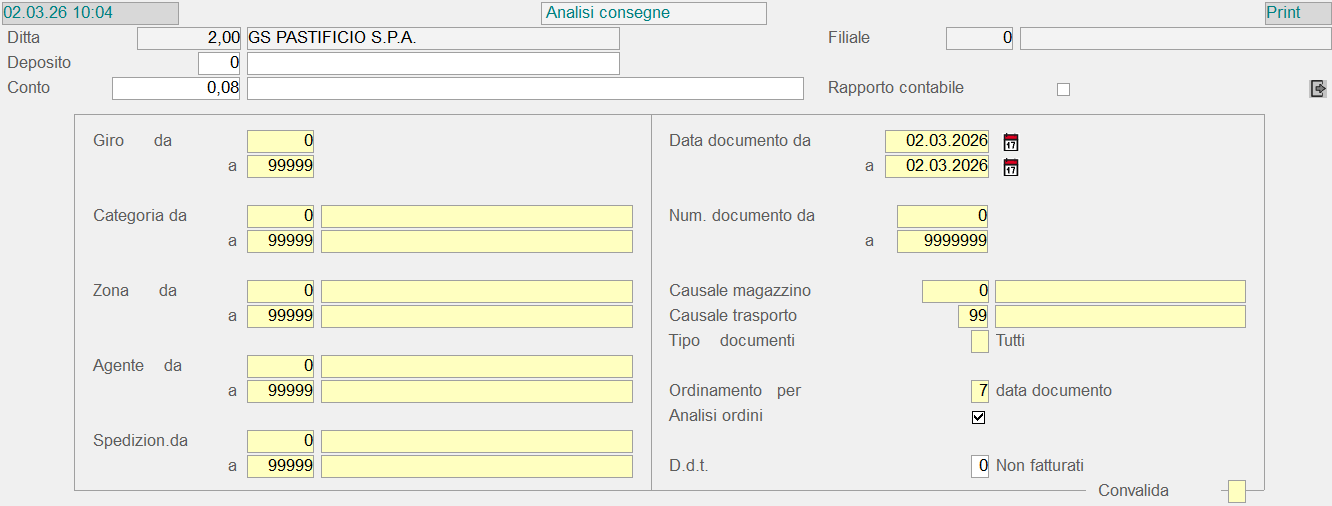The image size is (1332, 506).
Task: Click the Agente da code field
Action: pos(280,366)
